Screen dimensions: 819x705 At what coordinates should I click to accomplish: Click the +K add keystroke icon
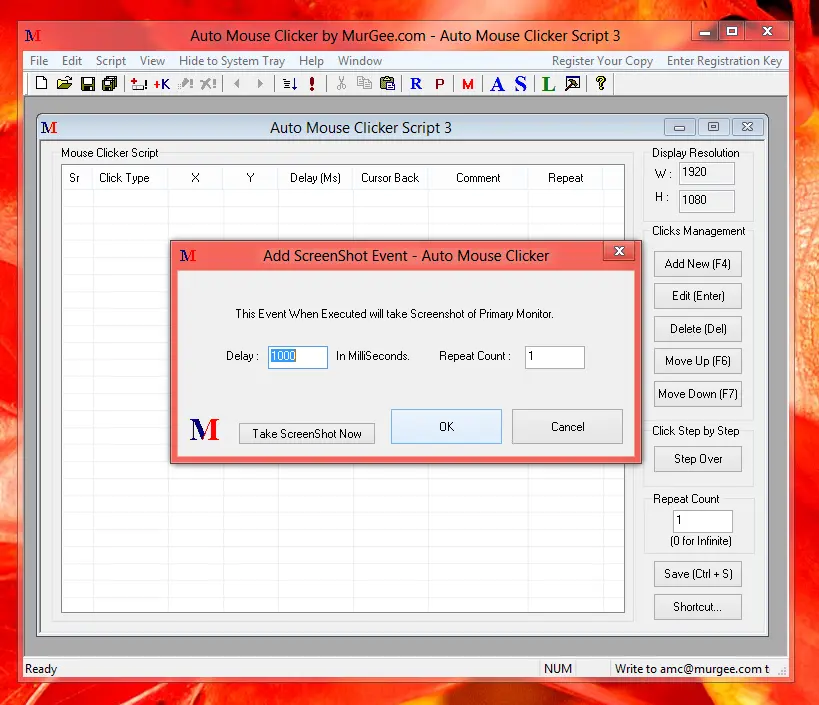pyautogui.click(x=162, y=84)
